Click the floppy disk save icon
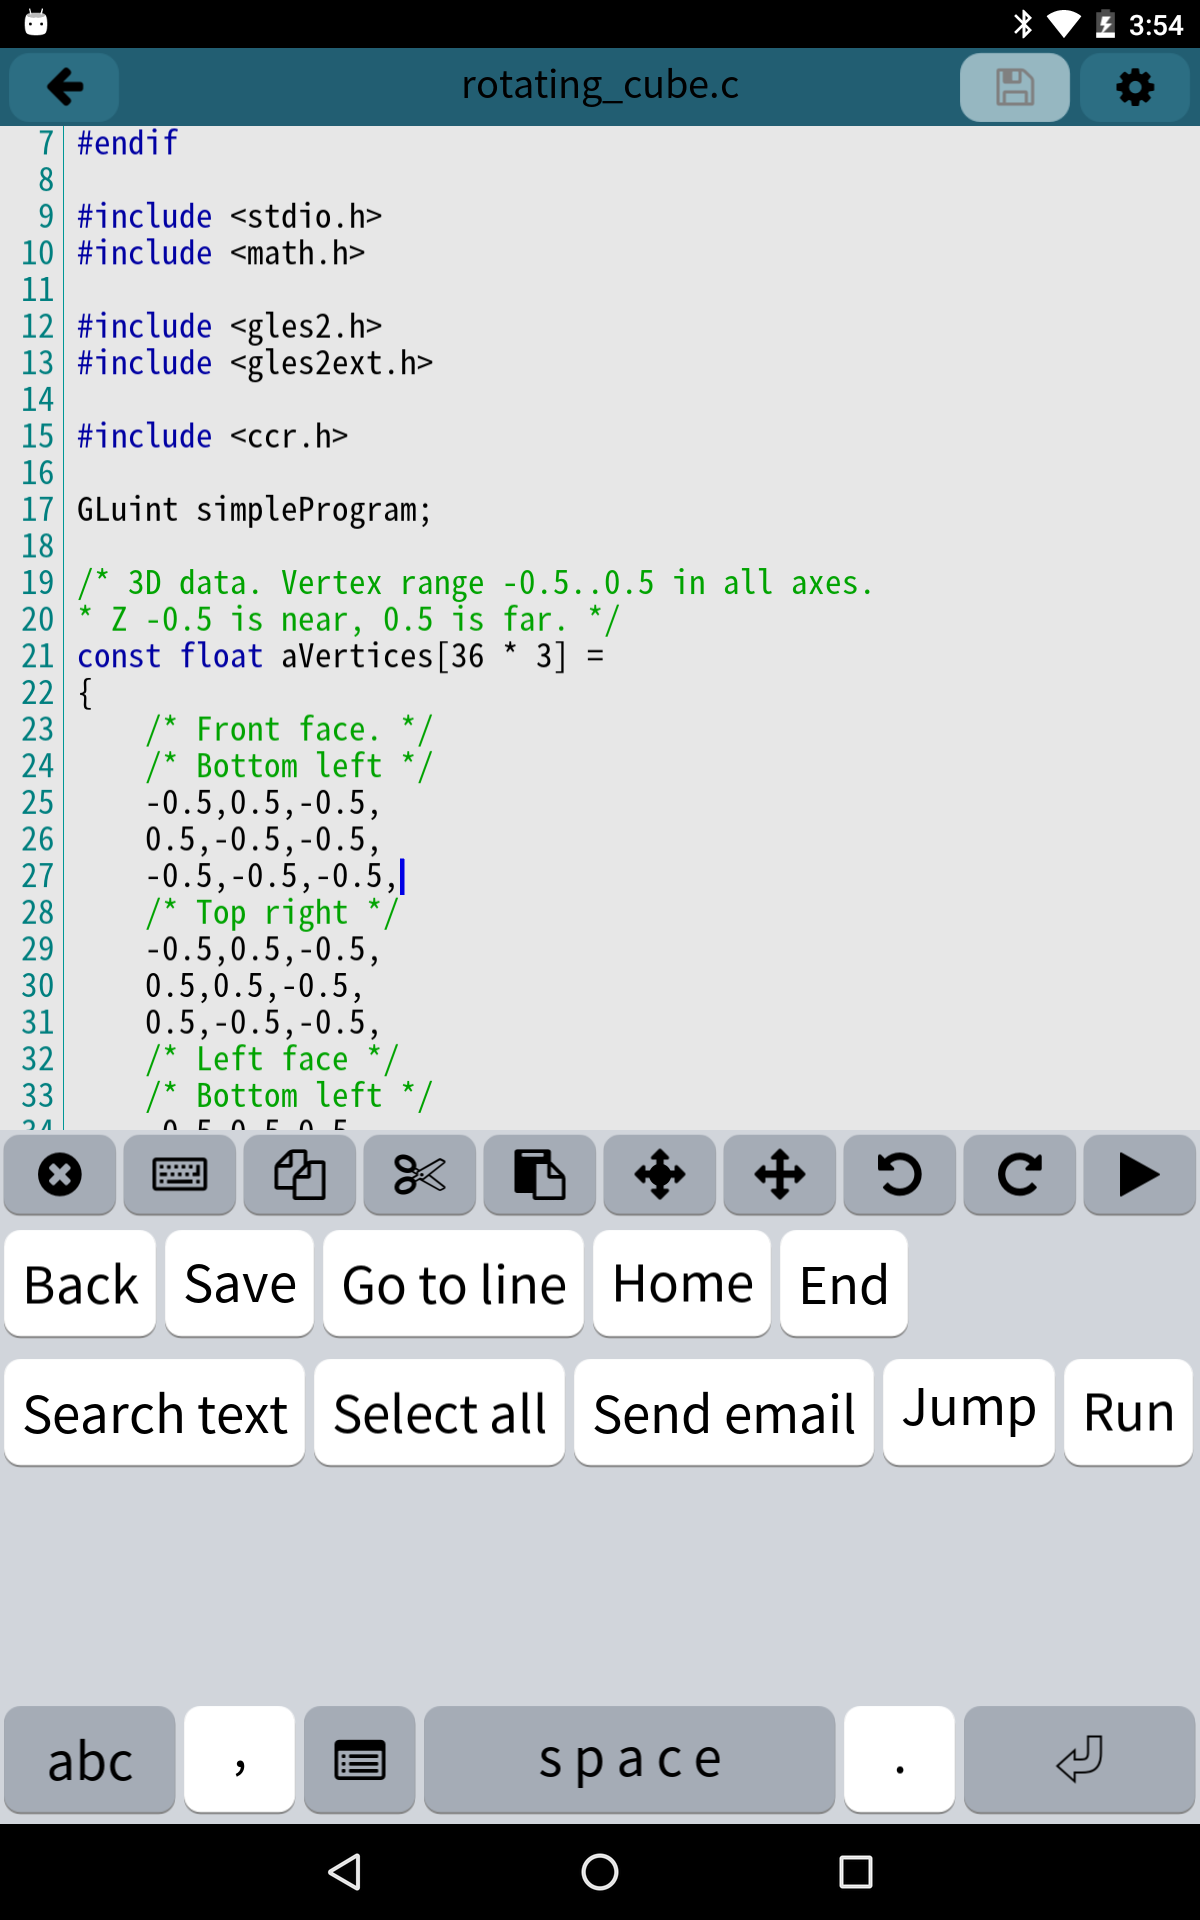 click(1014, 87)
